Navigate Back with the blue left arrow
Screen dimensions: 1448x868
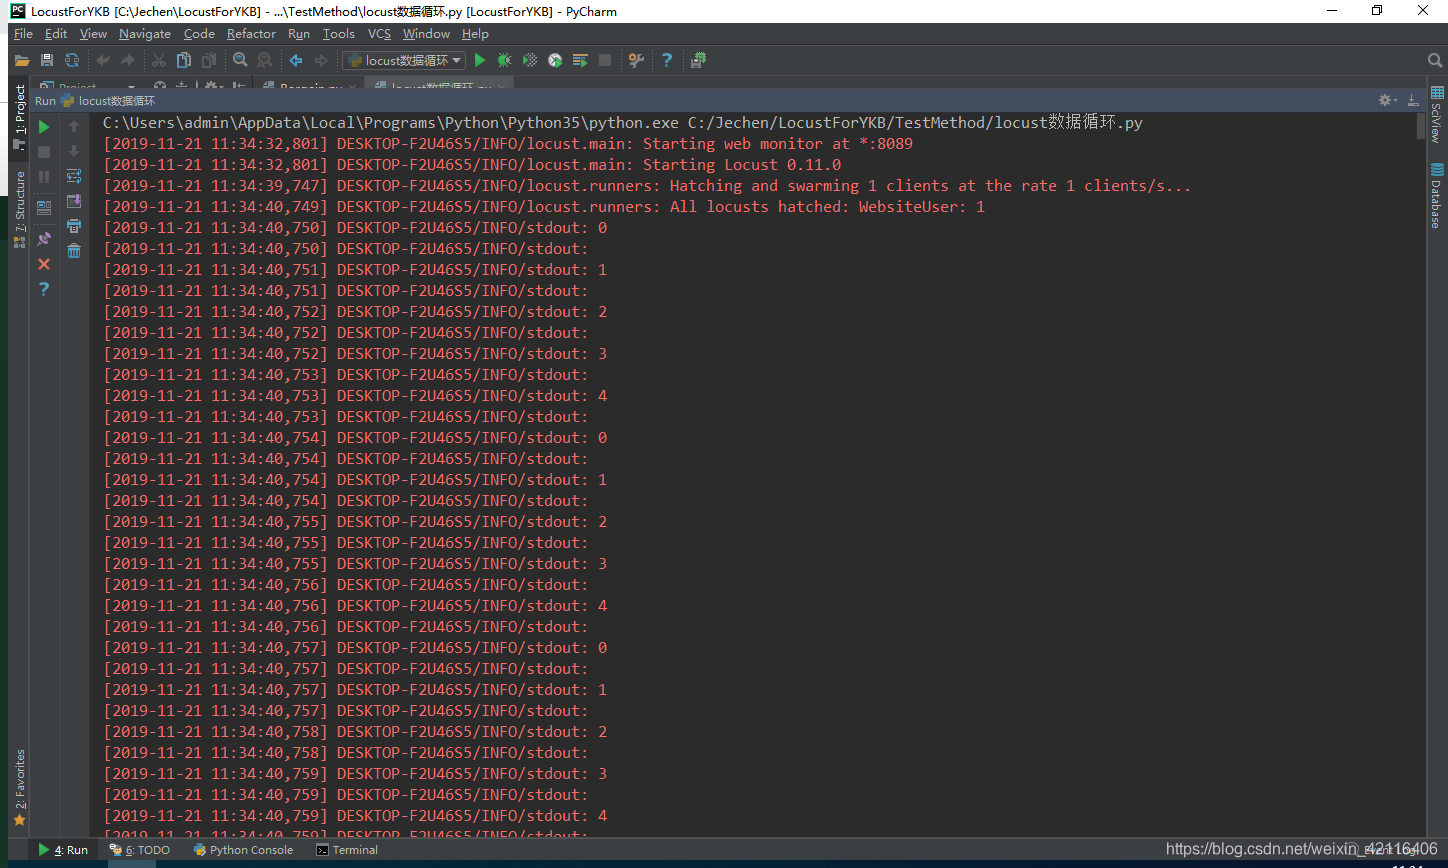tap(296, 60)
